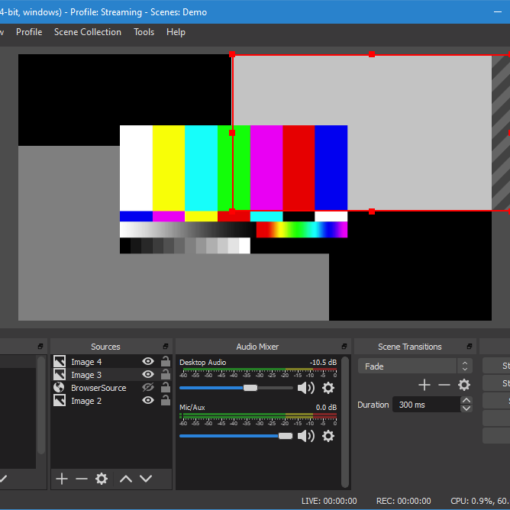
Task: Mute the Desktop Audio speaker icon
Action: click(306, 388)
